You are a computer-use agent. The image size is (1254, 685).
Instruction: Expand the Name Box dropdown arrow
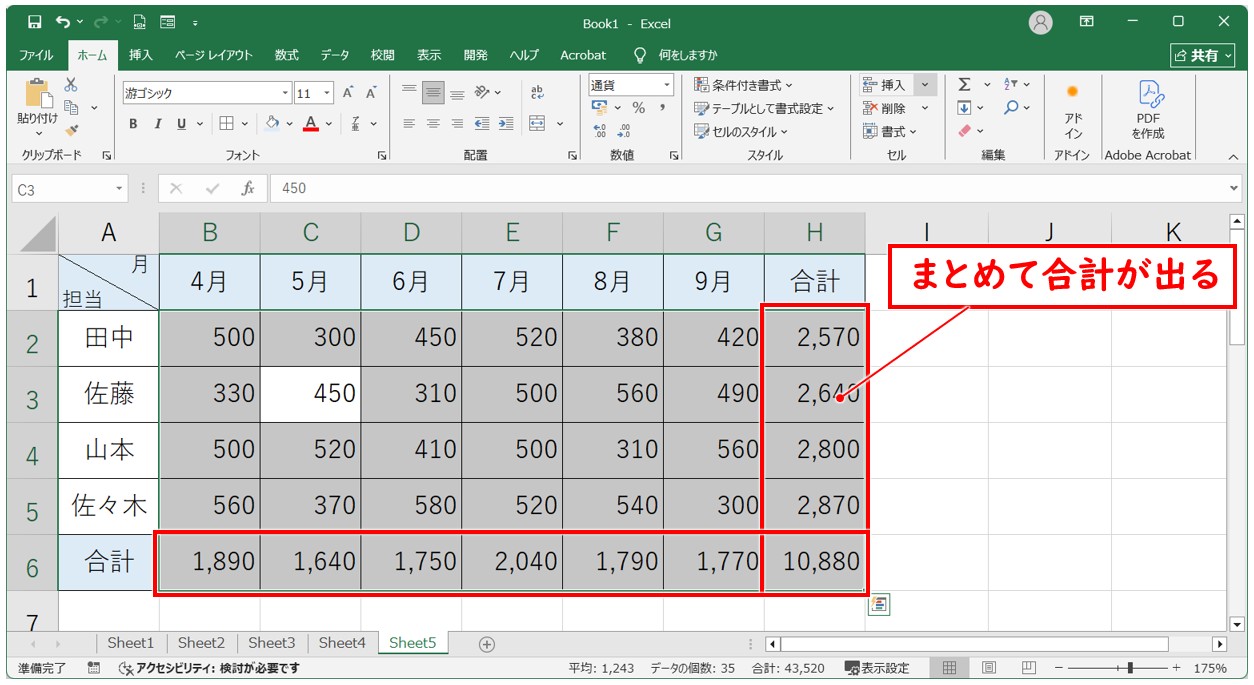click(x=119, y=188)
